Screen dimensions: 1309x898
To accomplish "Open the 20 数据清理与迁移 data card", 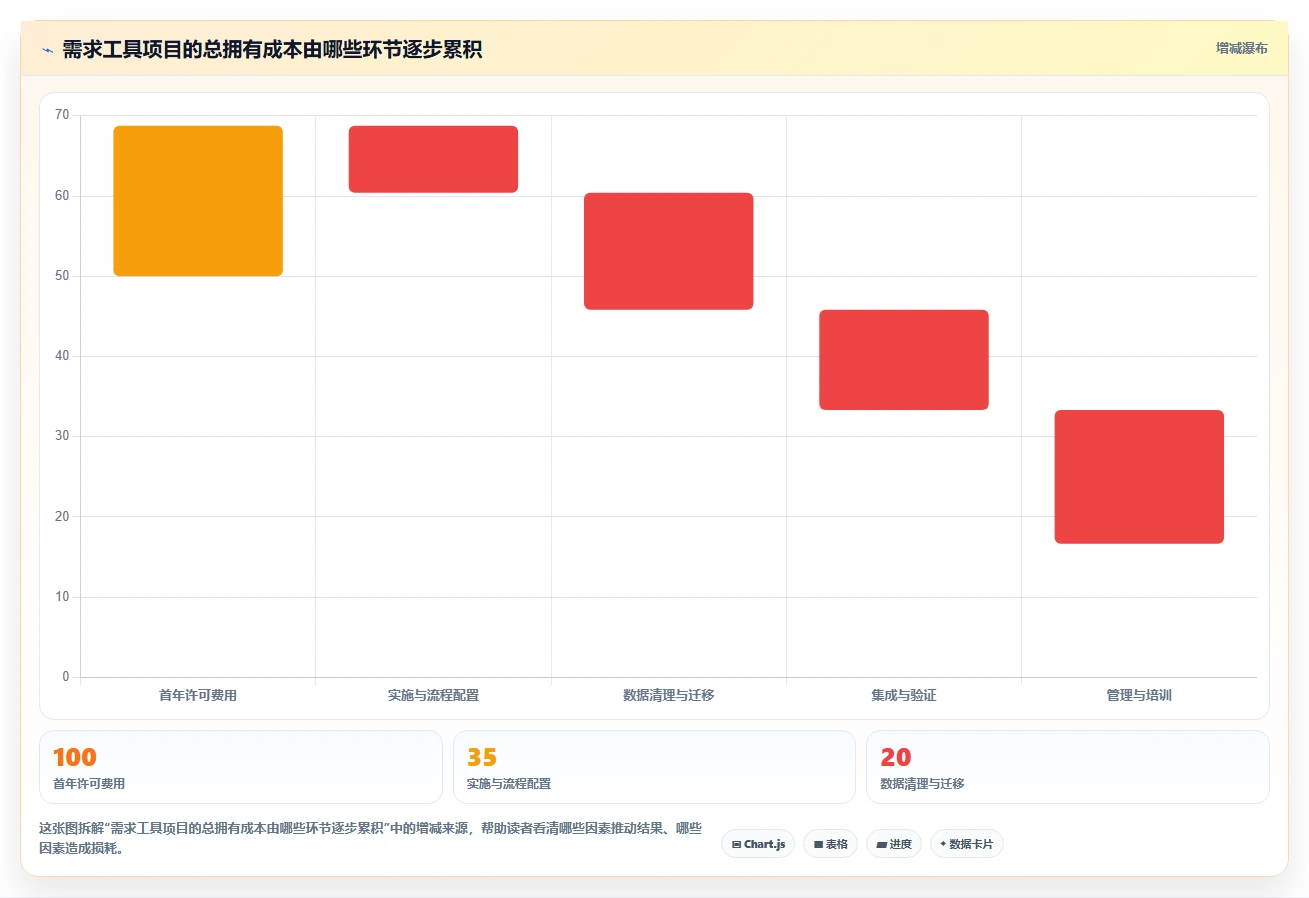I will pyautogui.click(x=1067, y=767).
